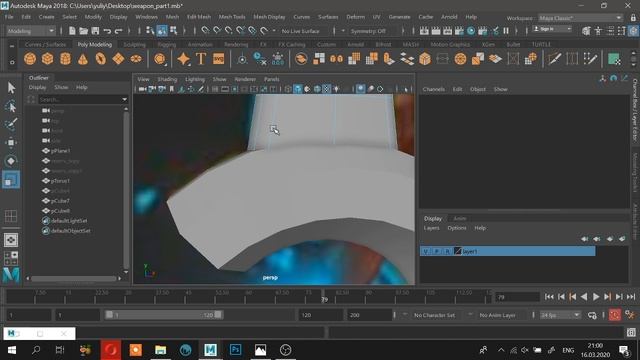Open the Layer Editor Options menu

[x=457, y=228]
